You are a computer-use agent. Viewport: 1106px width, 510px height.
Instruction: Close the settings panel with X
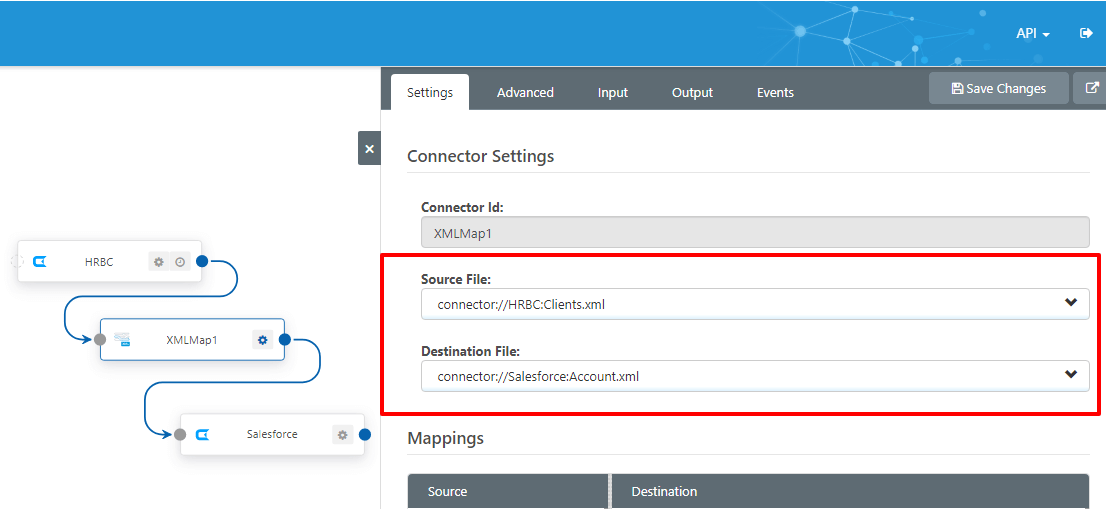pyautogui.click(x=369, y=148)
